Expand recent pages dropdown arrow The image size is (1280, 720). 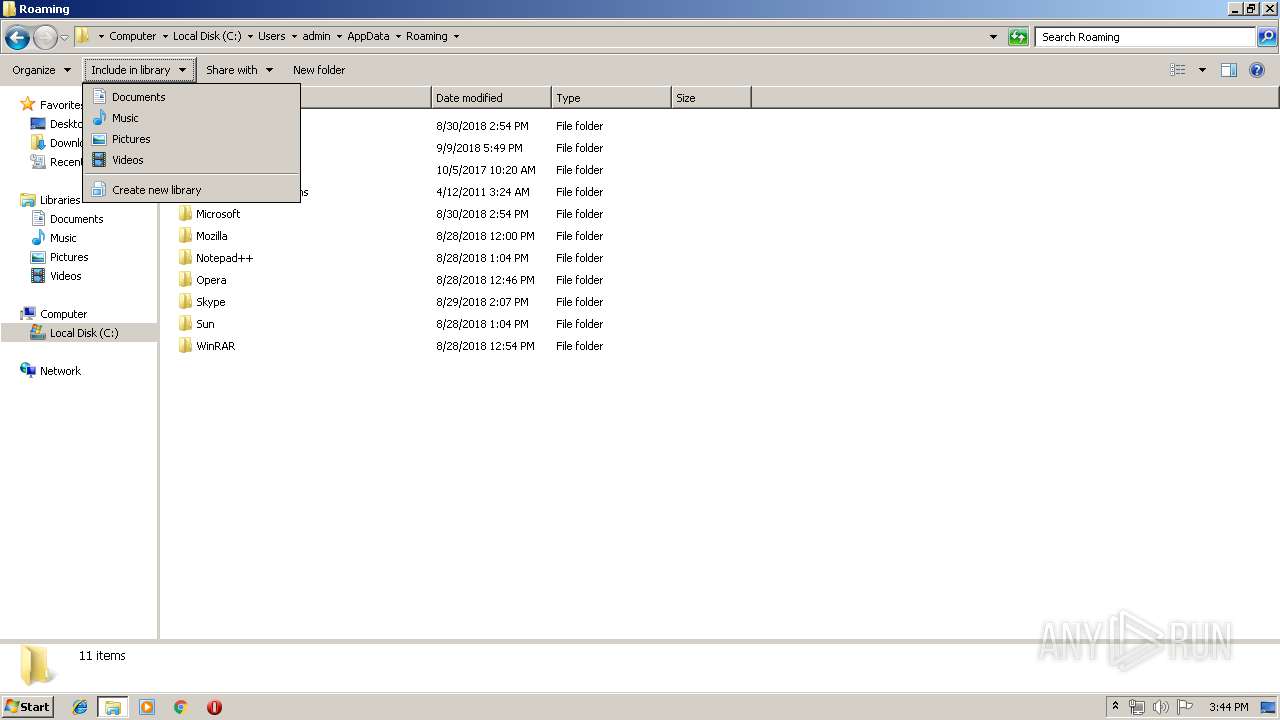[x=64, y=37]
